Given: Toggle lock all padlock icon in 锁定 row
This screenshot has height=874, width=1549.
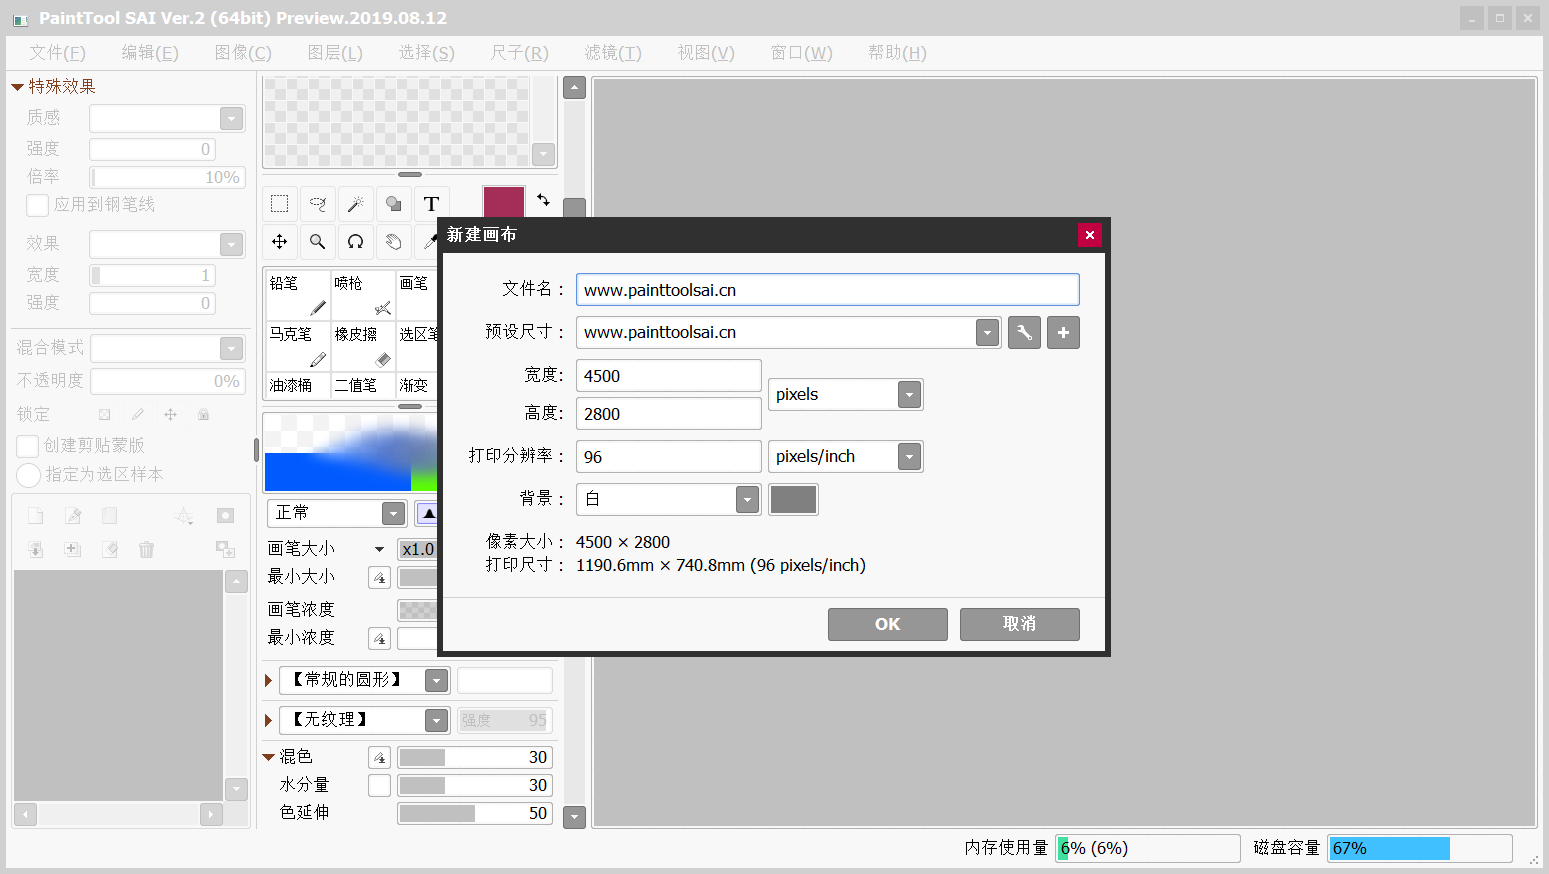Looking at the screenshot, I should [203, 414].
